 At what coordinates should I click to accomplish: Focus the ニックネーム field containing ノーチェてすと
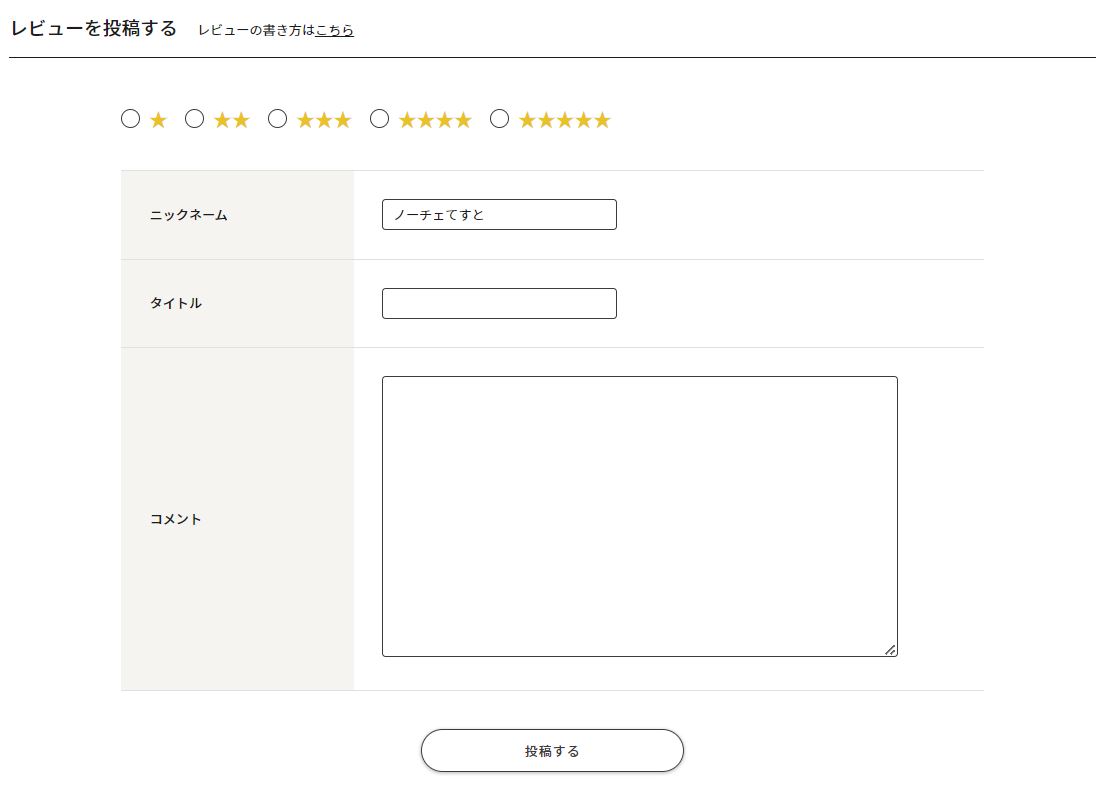coord(499,214)
